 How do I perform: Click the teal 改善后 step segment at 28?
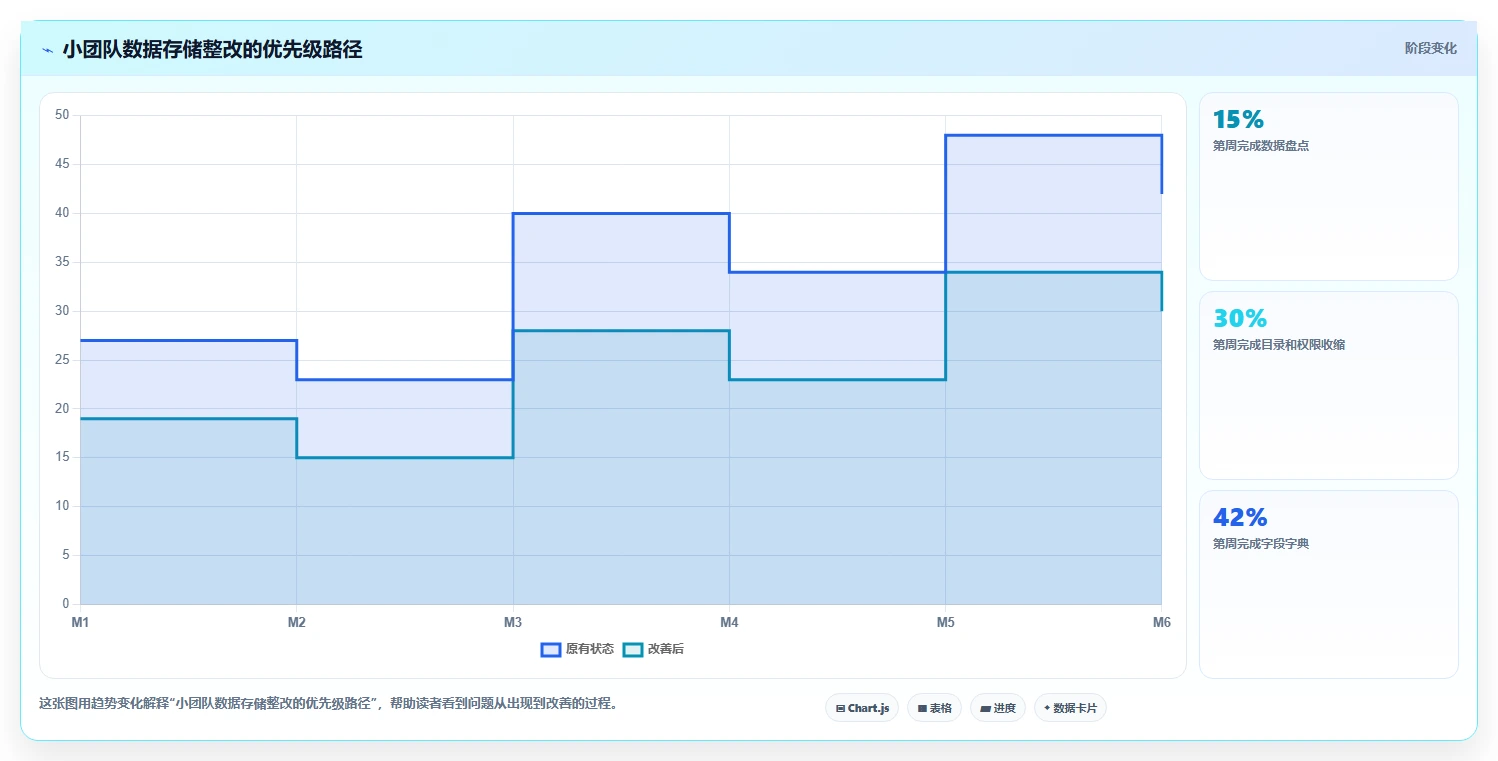pyautogui.click(x=621, y=330)
